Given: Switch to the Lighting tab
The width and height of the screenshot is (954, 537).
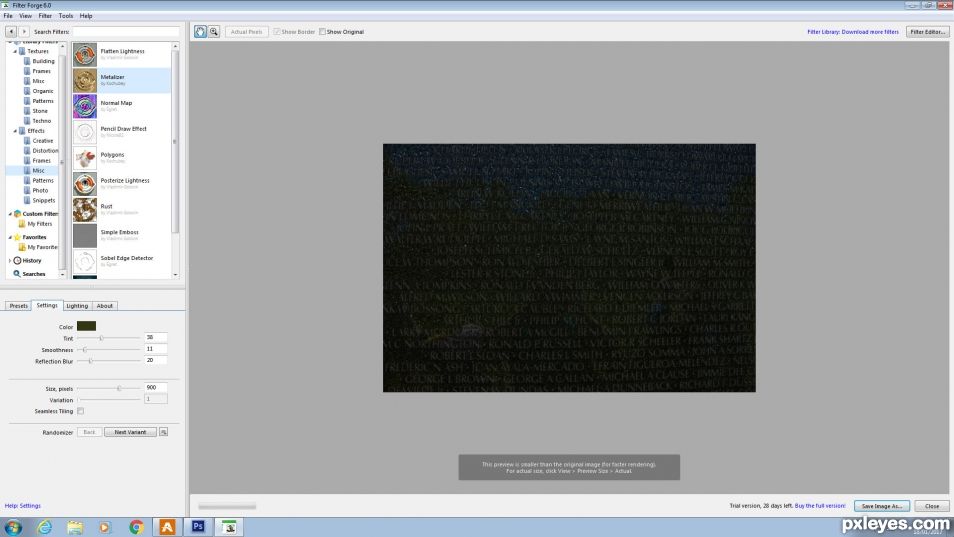Looking at the screenshot, I should click(x=77, y=306).
